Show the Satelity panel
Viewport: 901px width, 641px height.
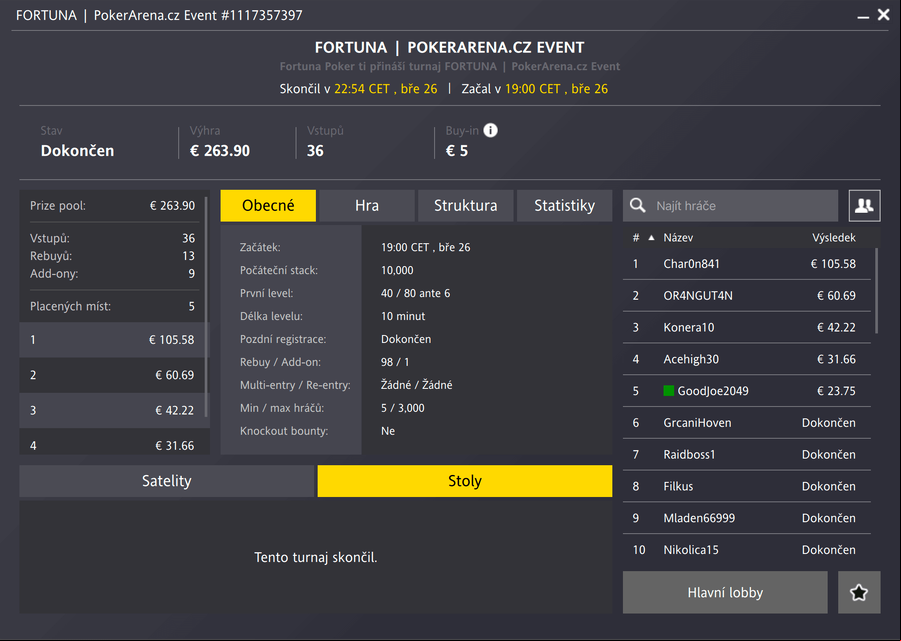pos(167,481)
